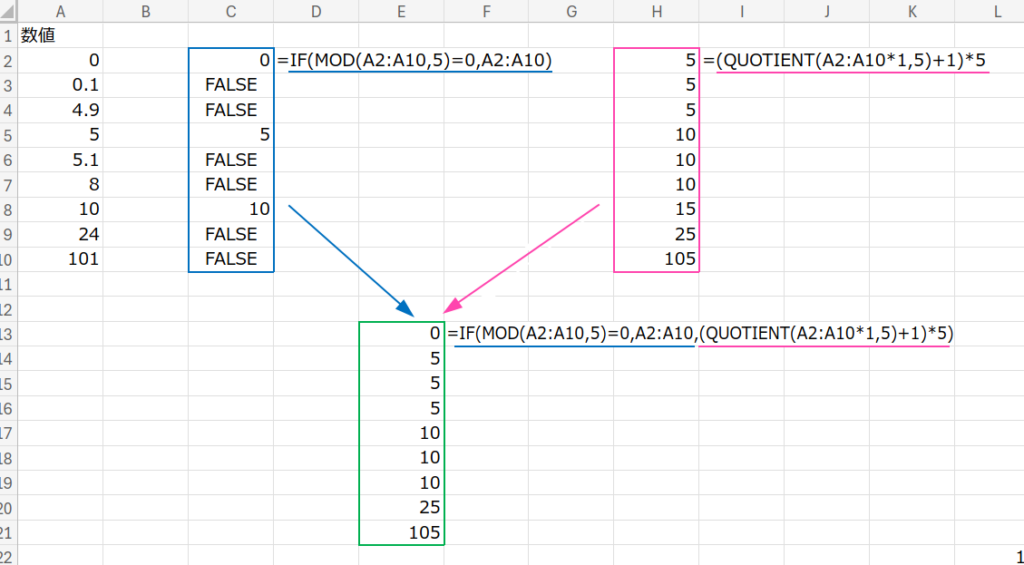Click cell A3 containing 0.1
The width and height of the screenshot is (1024, 565).
pos(61,84)
